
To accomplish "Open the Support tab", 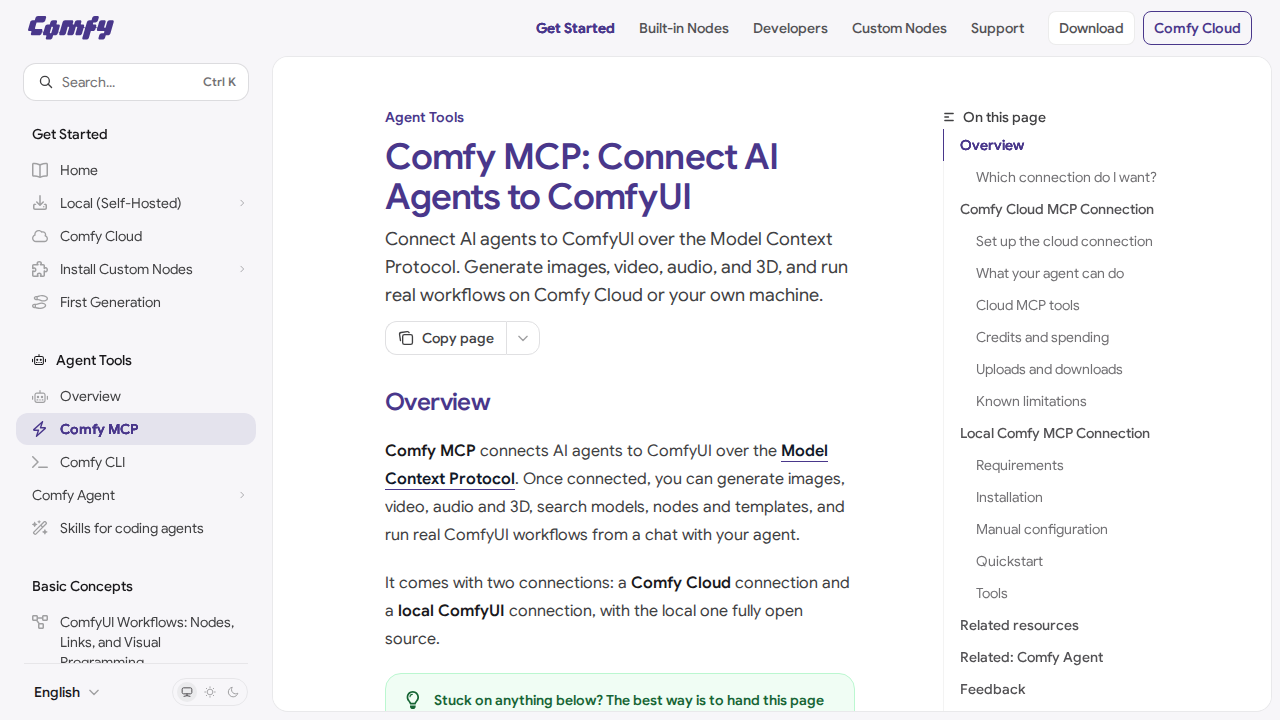I will (997, 28).
